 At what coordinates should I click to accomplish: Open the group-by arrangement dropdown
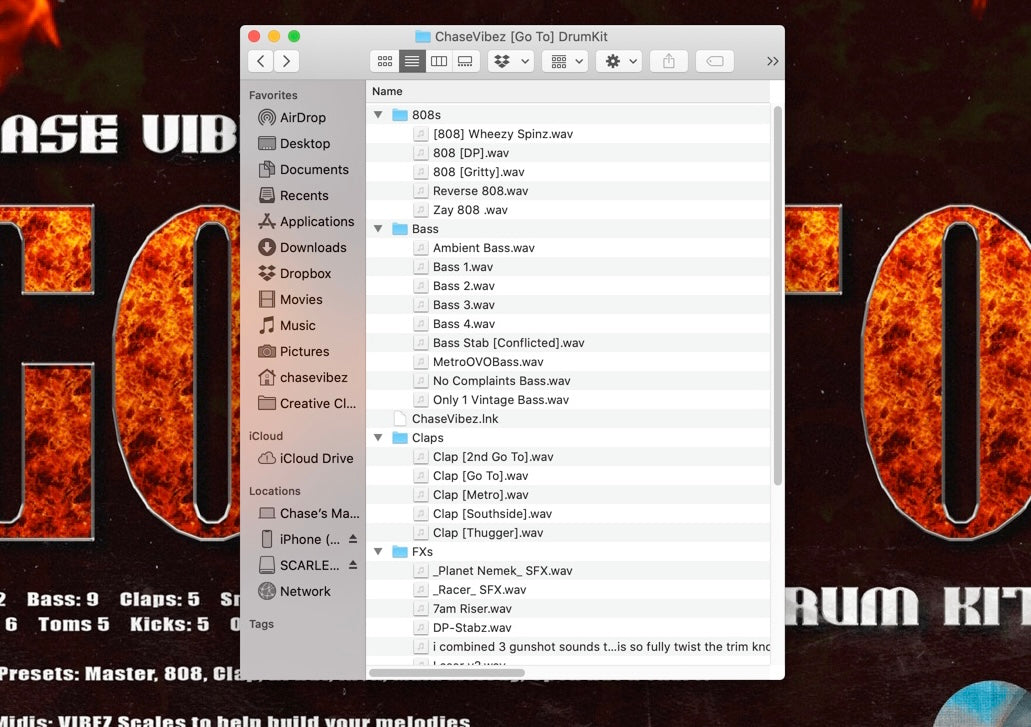tap(565, 61)
